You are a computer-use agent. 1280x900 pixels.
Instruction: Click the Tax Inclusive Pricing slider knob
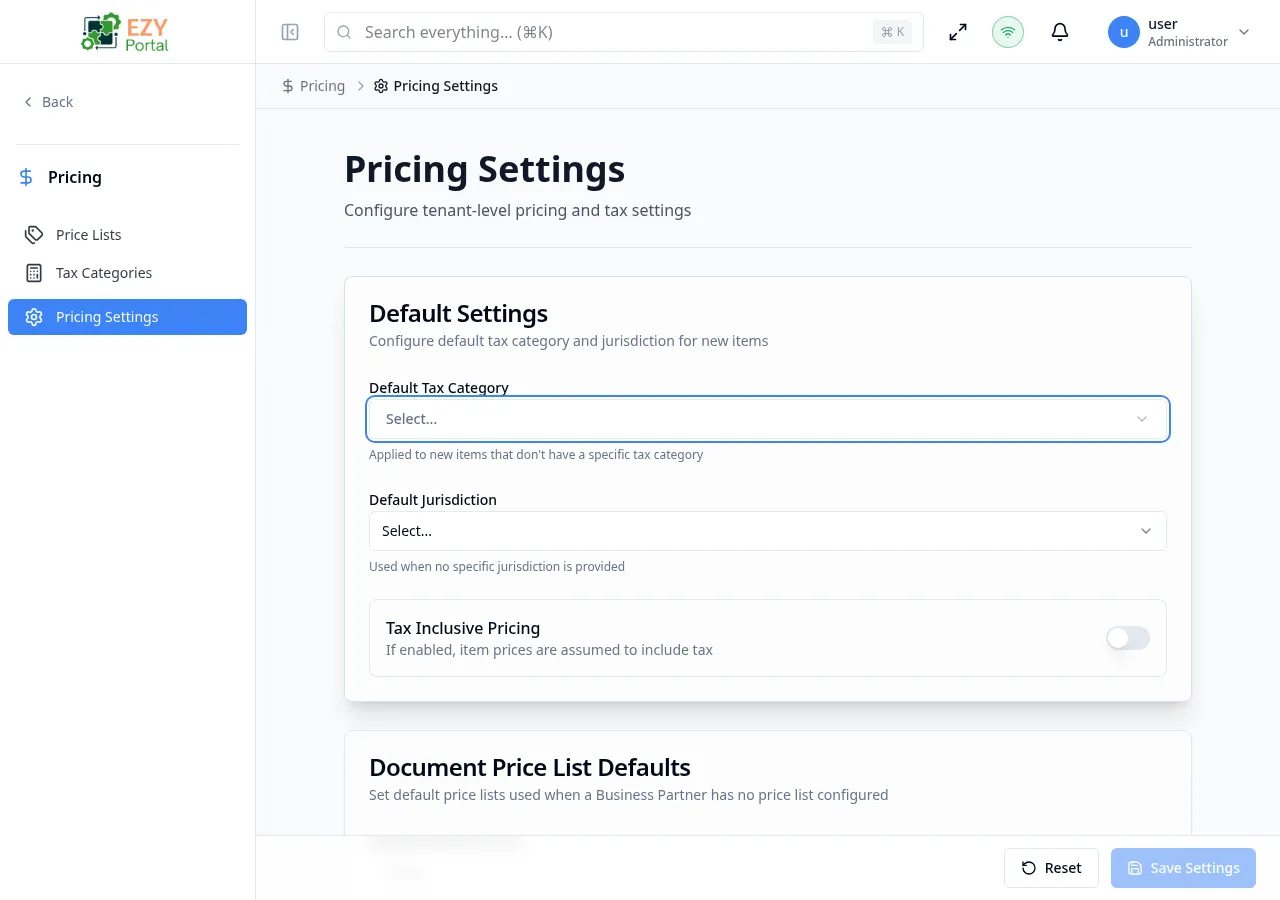click(1118, 638)
